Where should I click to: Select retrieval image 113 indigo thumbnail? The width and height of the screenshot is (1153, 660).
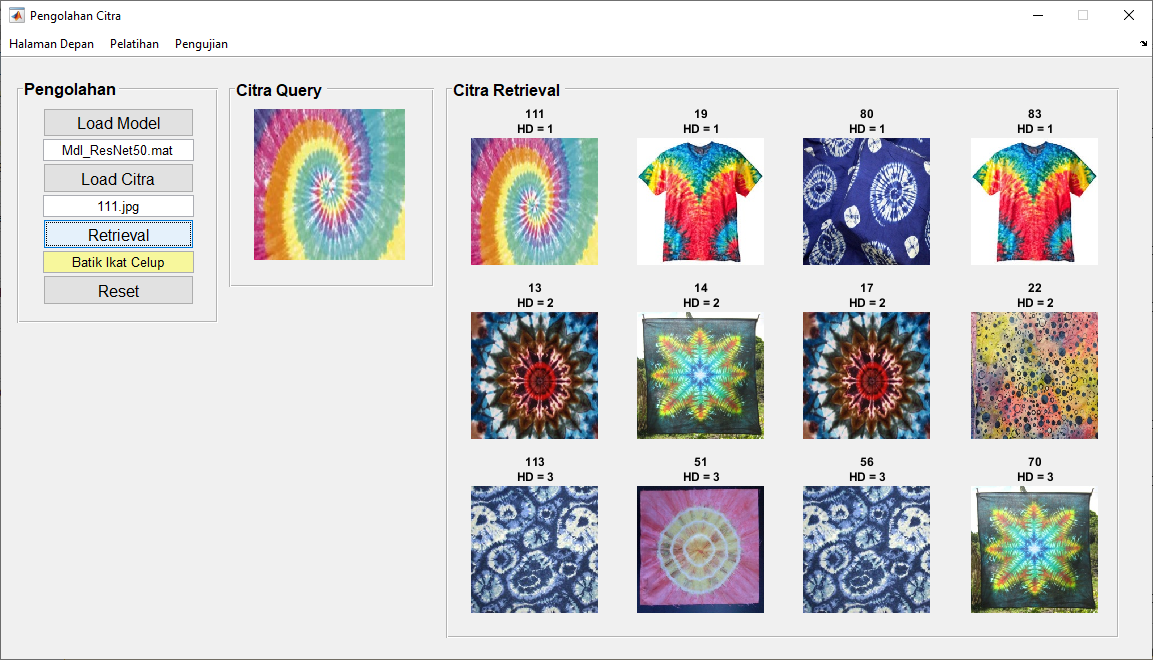click(535, 550)
